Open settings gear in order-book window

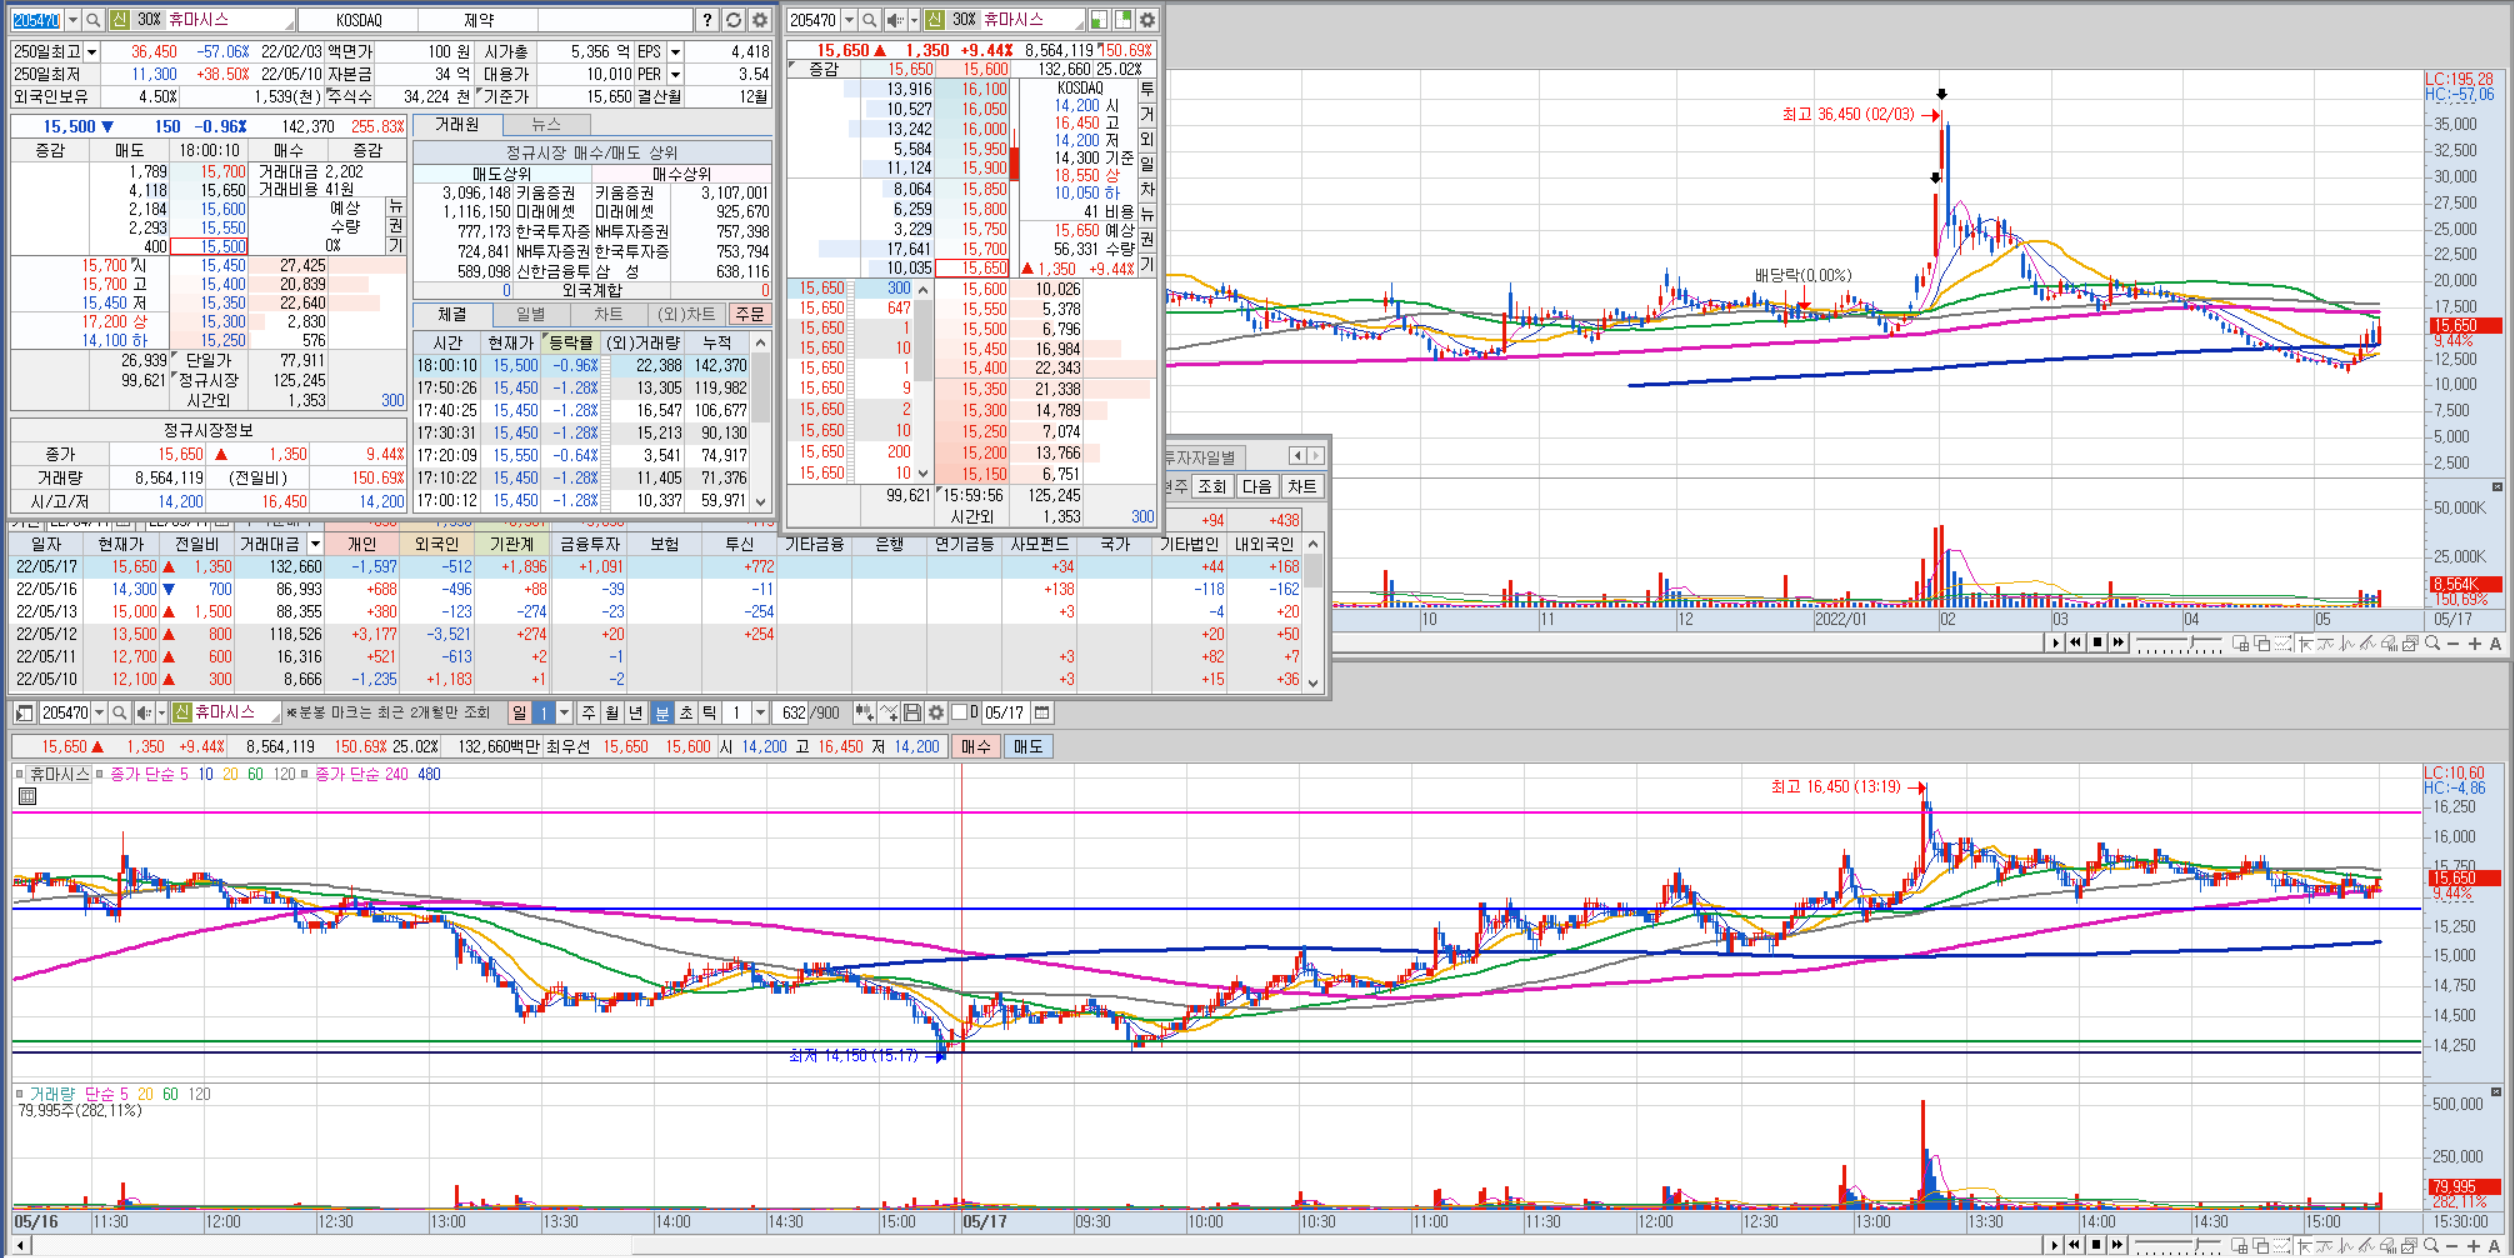(x=1147, y=20)
